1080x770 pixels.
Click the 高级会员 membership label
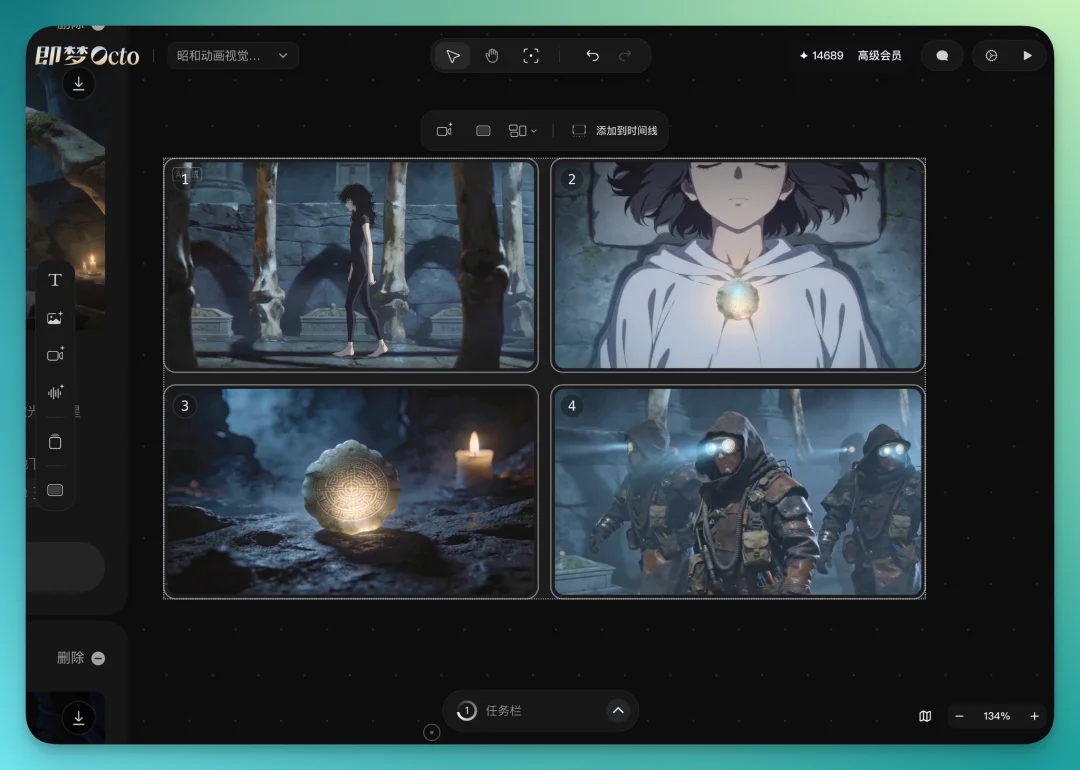[x=879, y=56]
